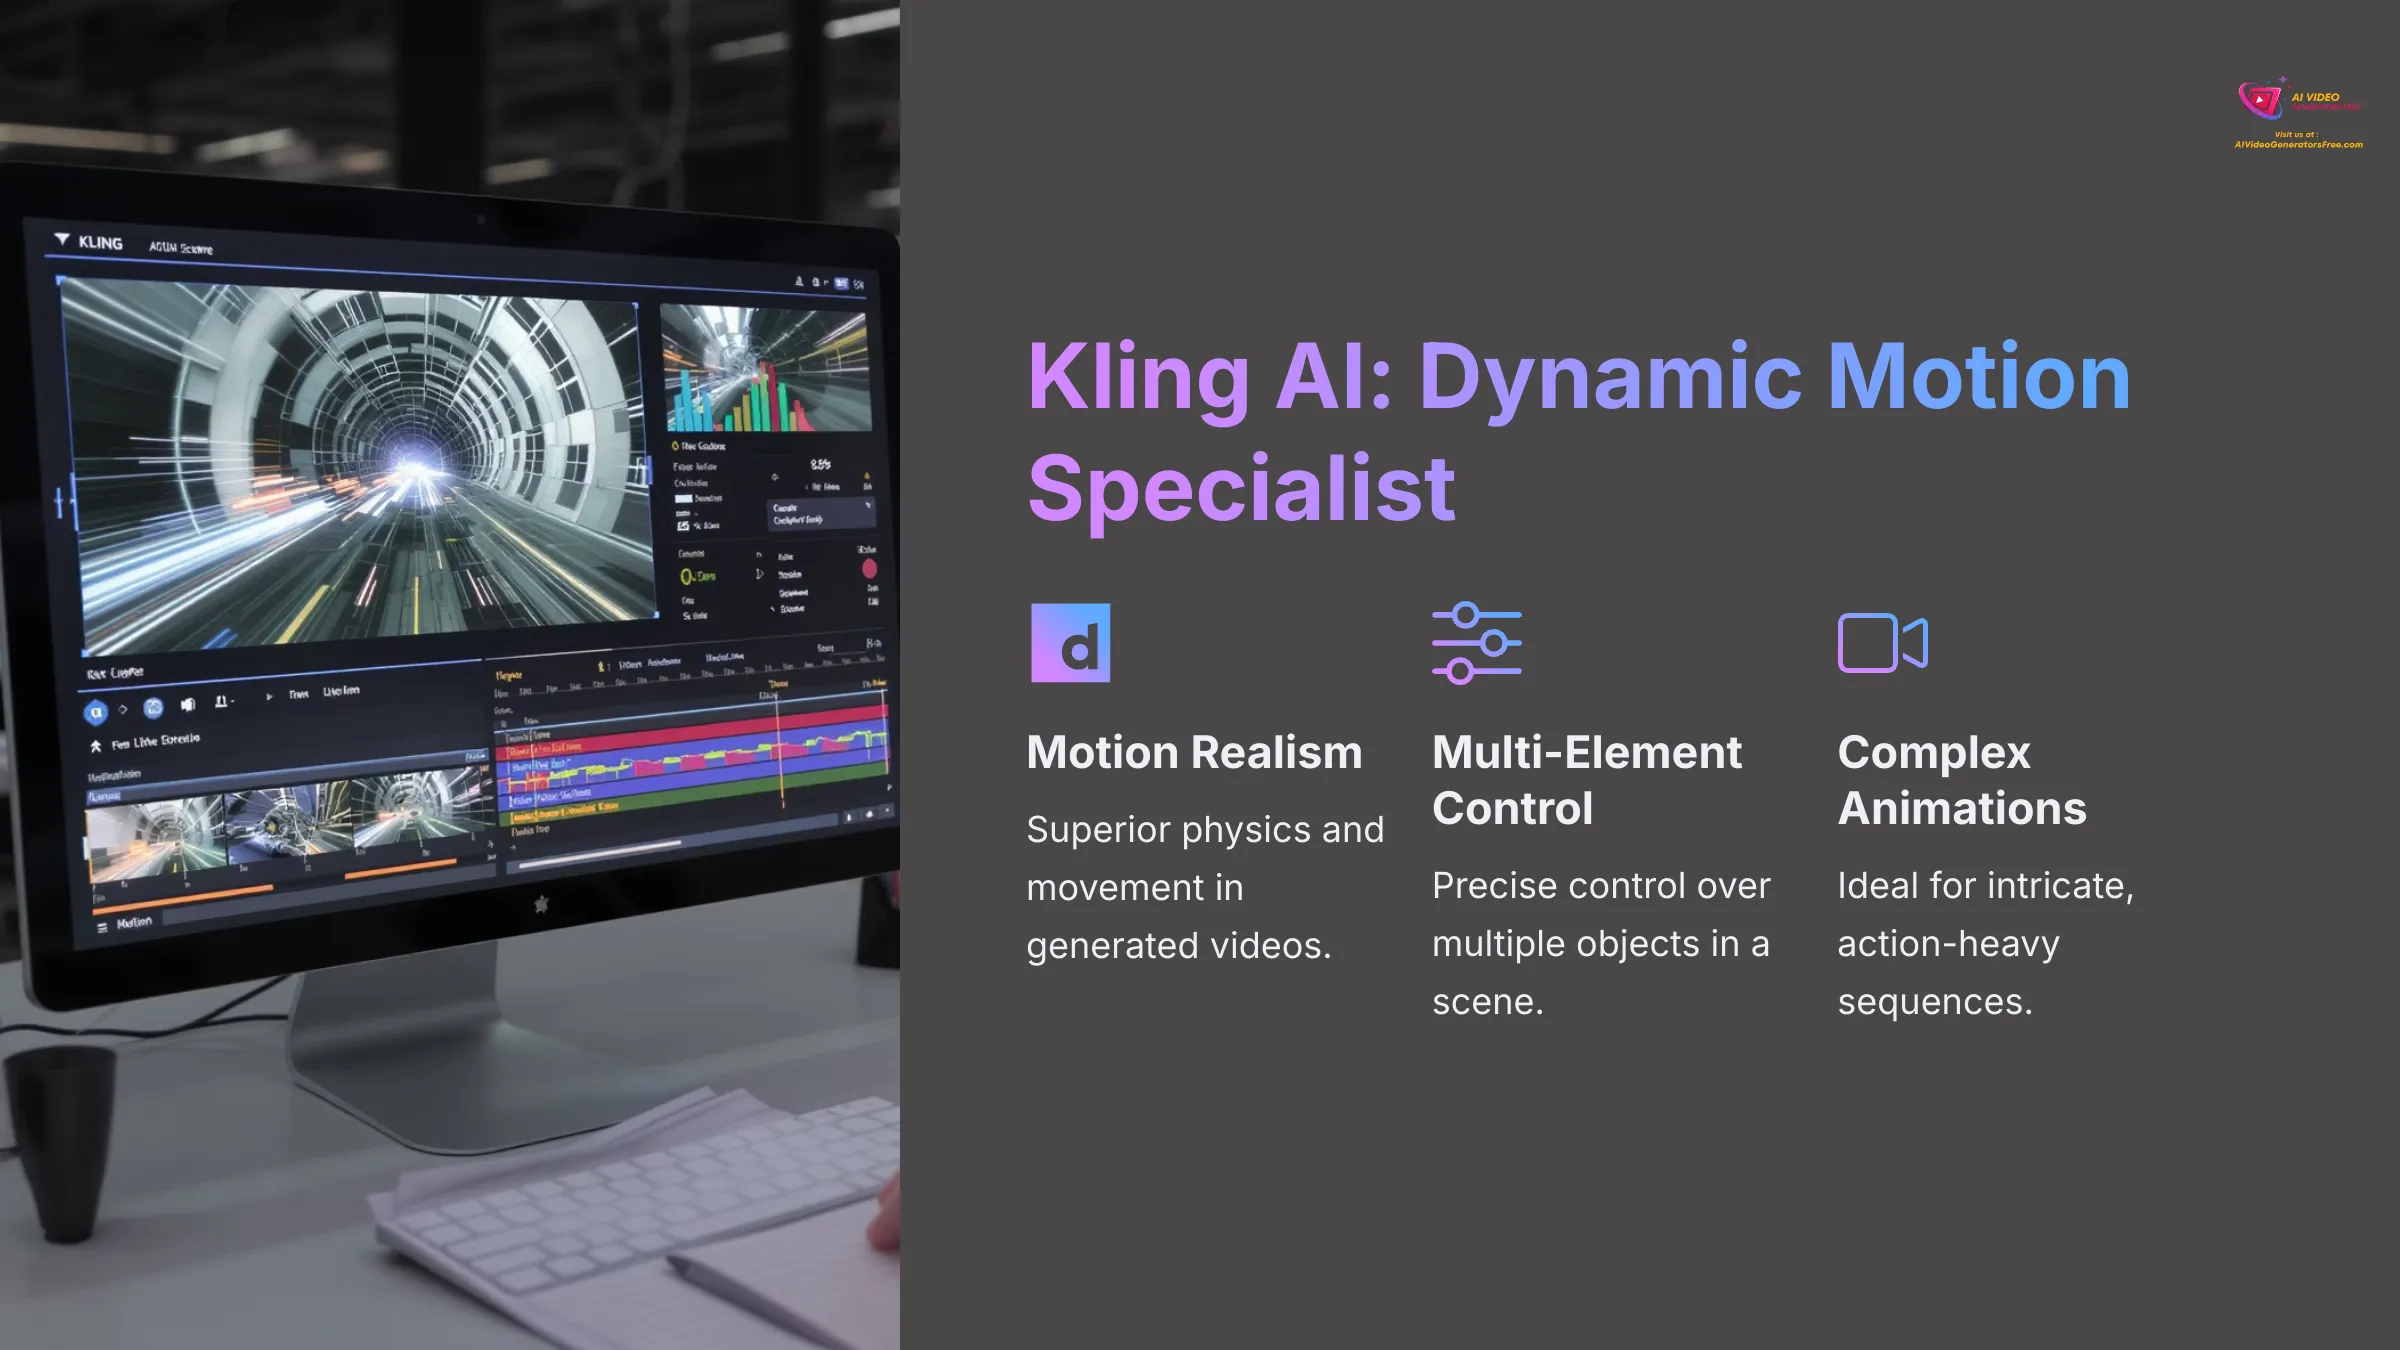Click the KLING logo on the monitor
The image size is (2400, 1350).
click(90, 242)
